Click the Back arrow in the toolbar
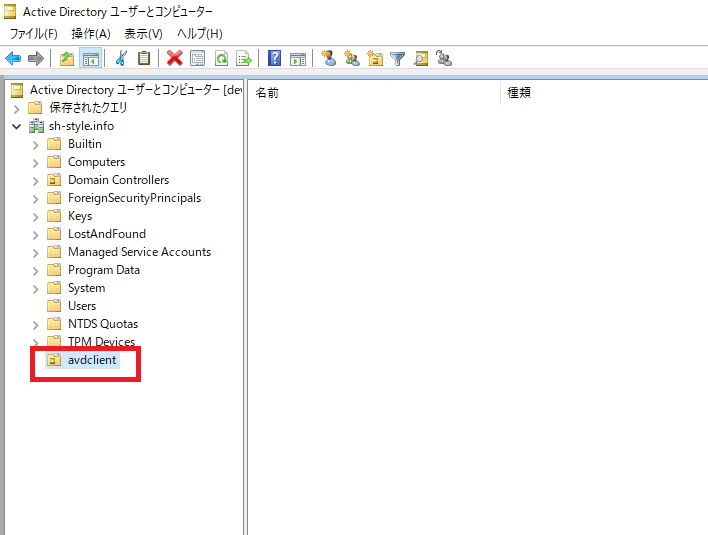 [13, 59]
